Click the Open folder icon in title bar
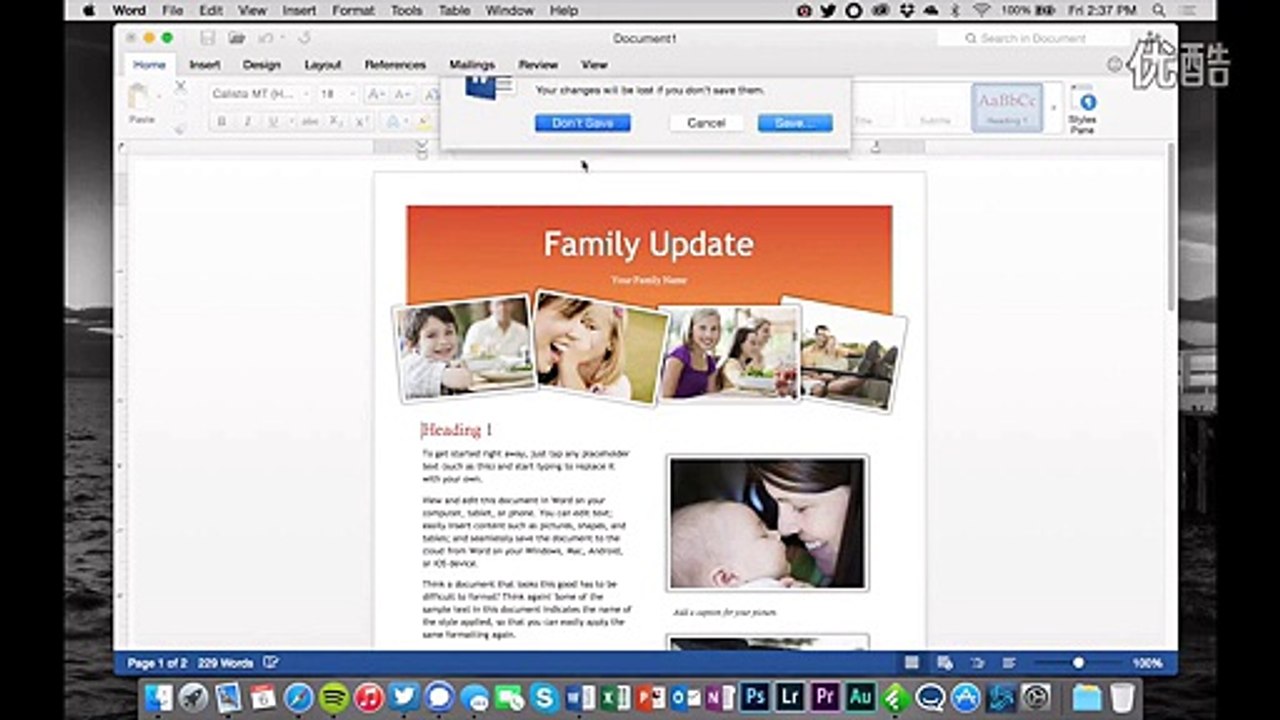Viewport: 1280px width, 720px height. (x=236, y=38)
